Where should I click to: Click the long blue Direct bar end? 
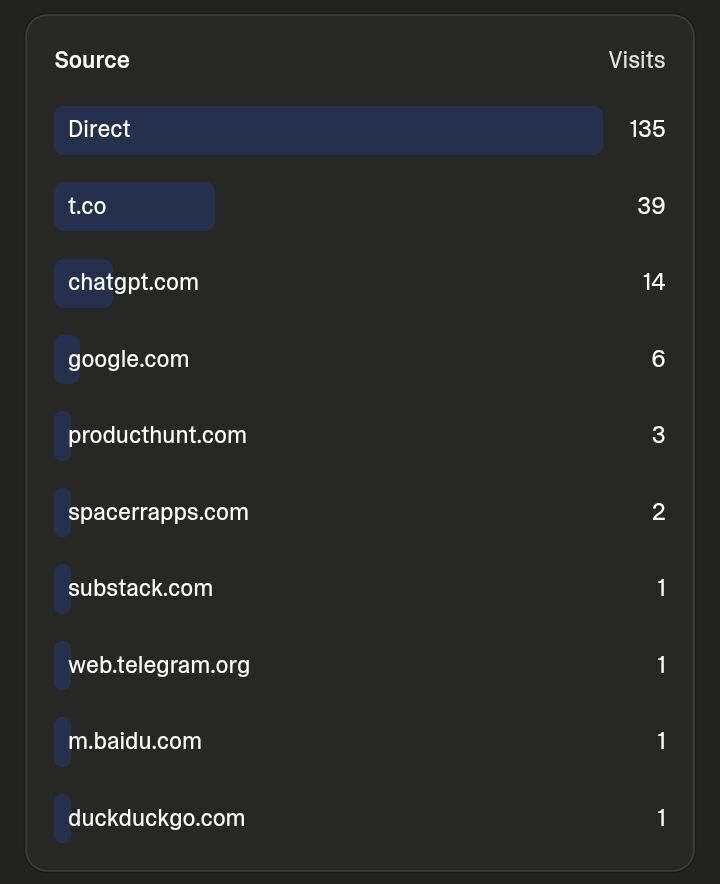595,130
